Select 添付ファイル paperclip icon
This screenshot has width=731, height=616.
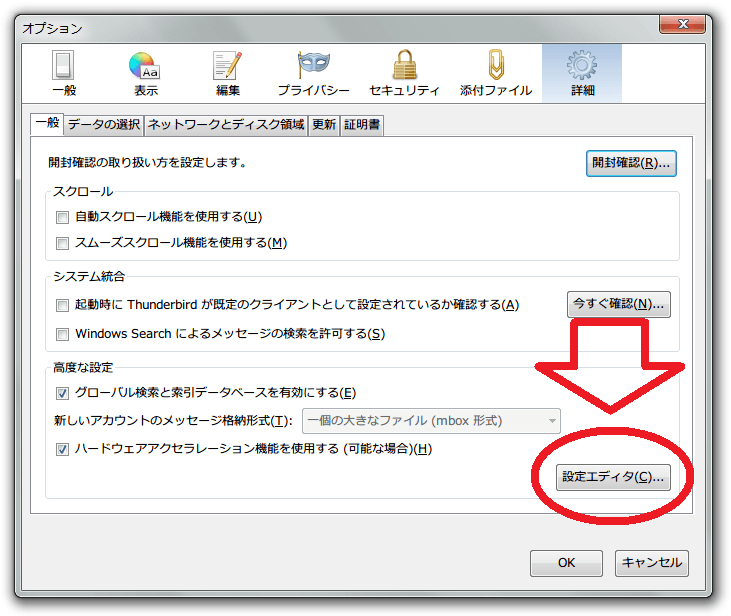click(x=496, y=74)
